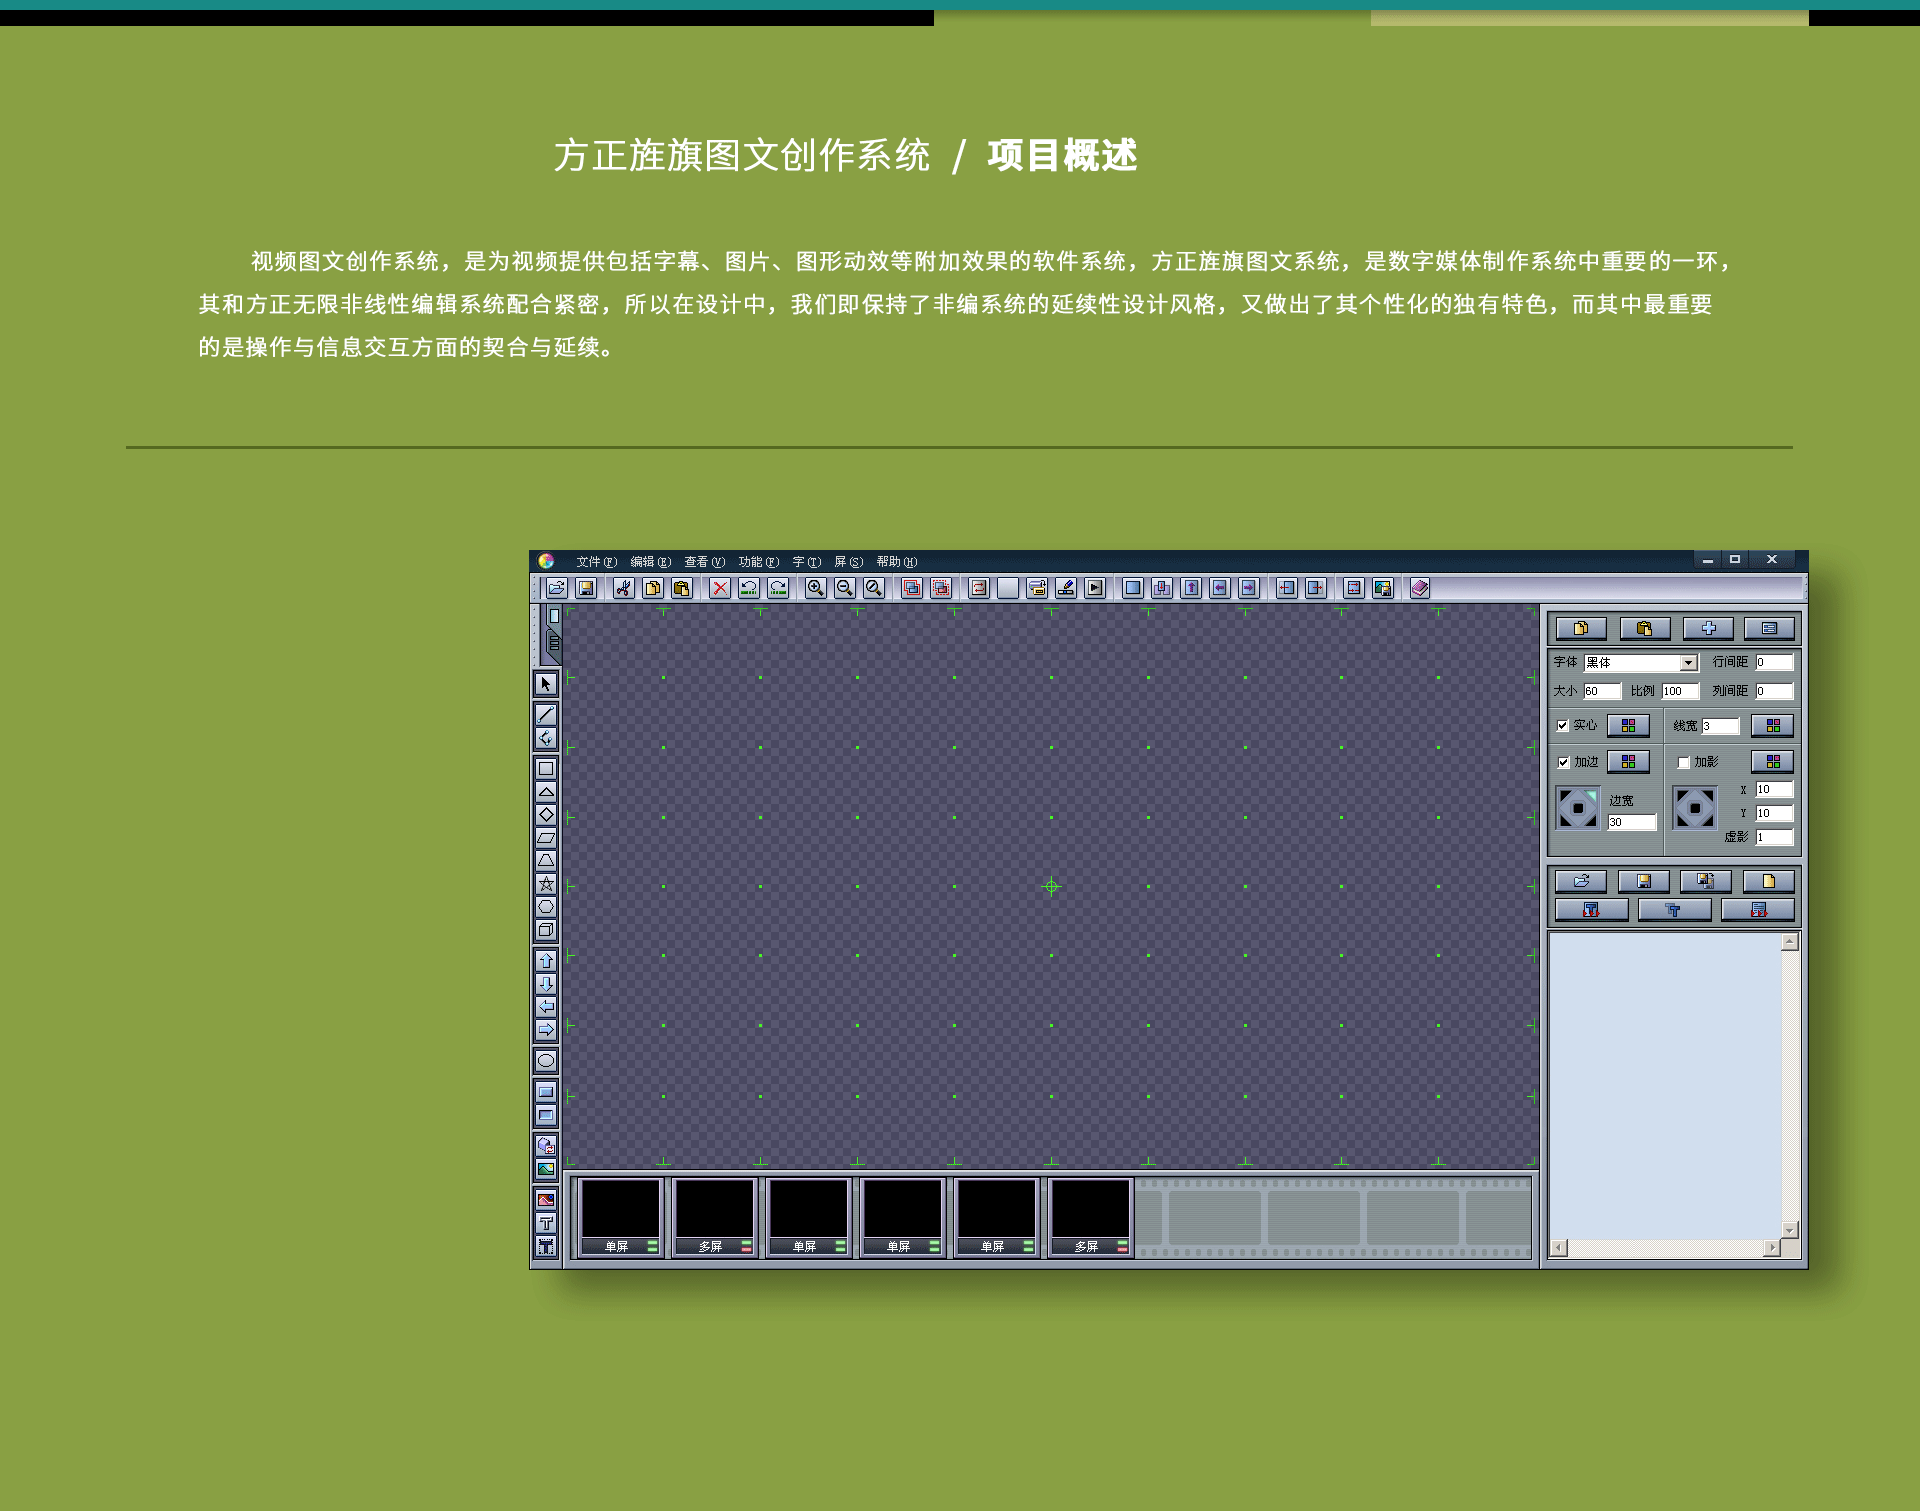This screenshot has height=1511, width=1920.
Task: Click the red X delete icon
Action: point(720,588)
